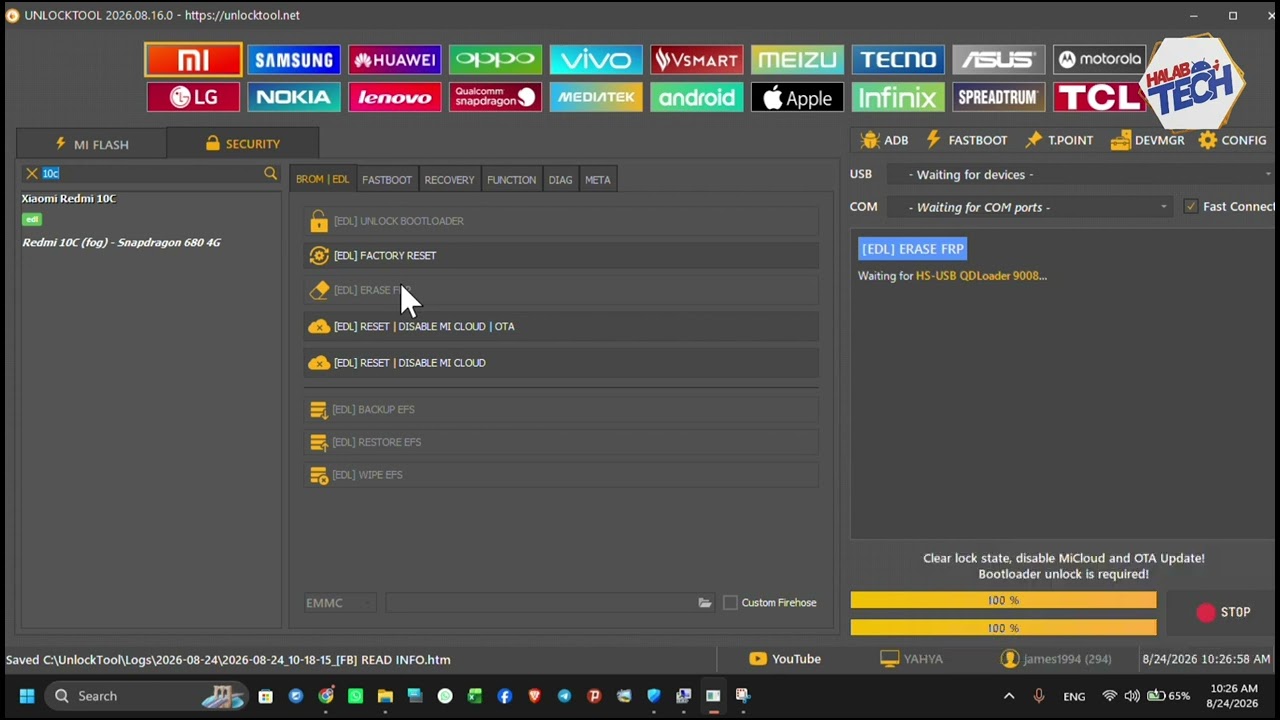1280x720 pixels.
Task: Open the Huawei brand section
Action: point(395,60)
